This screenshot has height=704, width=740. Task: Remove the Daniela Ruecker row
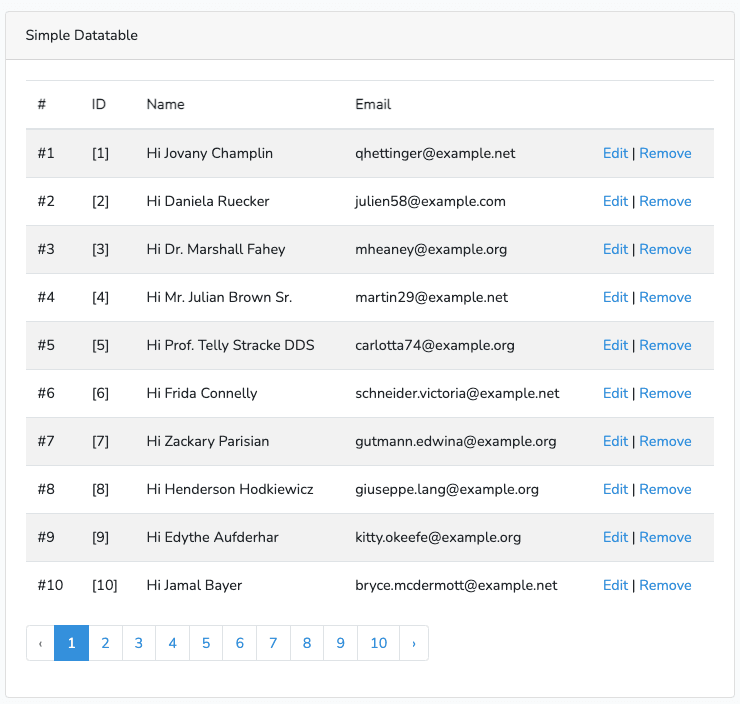coord(665,201)
